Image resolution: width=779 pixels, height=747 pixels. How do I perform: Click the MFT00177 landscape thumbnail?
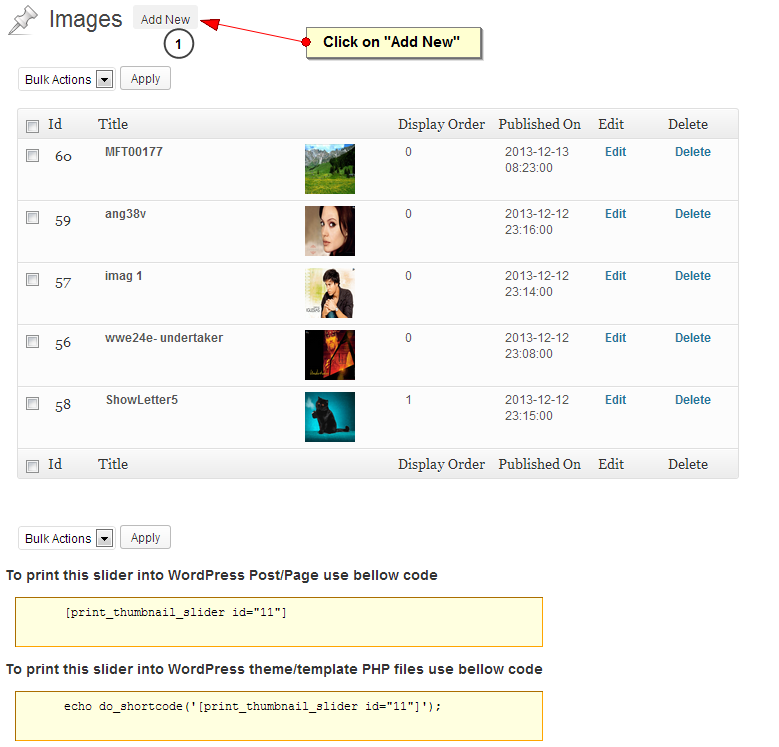tap(330, 169)
